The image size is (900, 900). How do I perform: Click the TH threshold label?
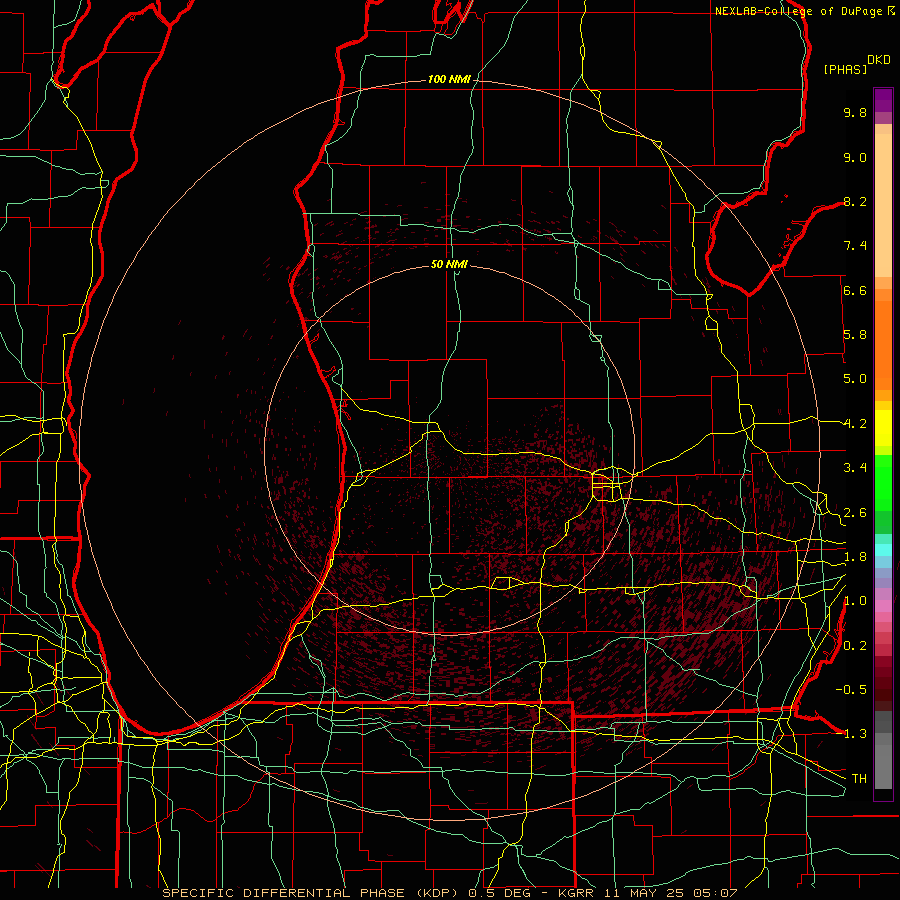(859, 778)
